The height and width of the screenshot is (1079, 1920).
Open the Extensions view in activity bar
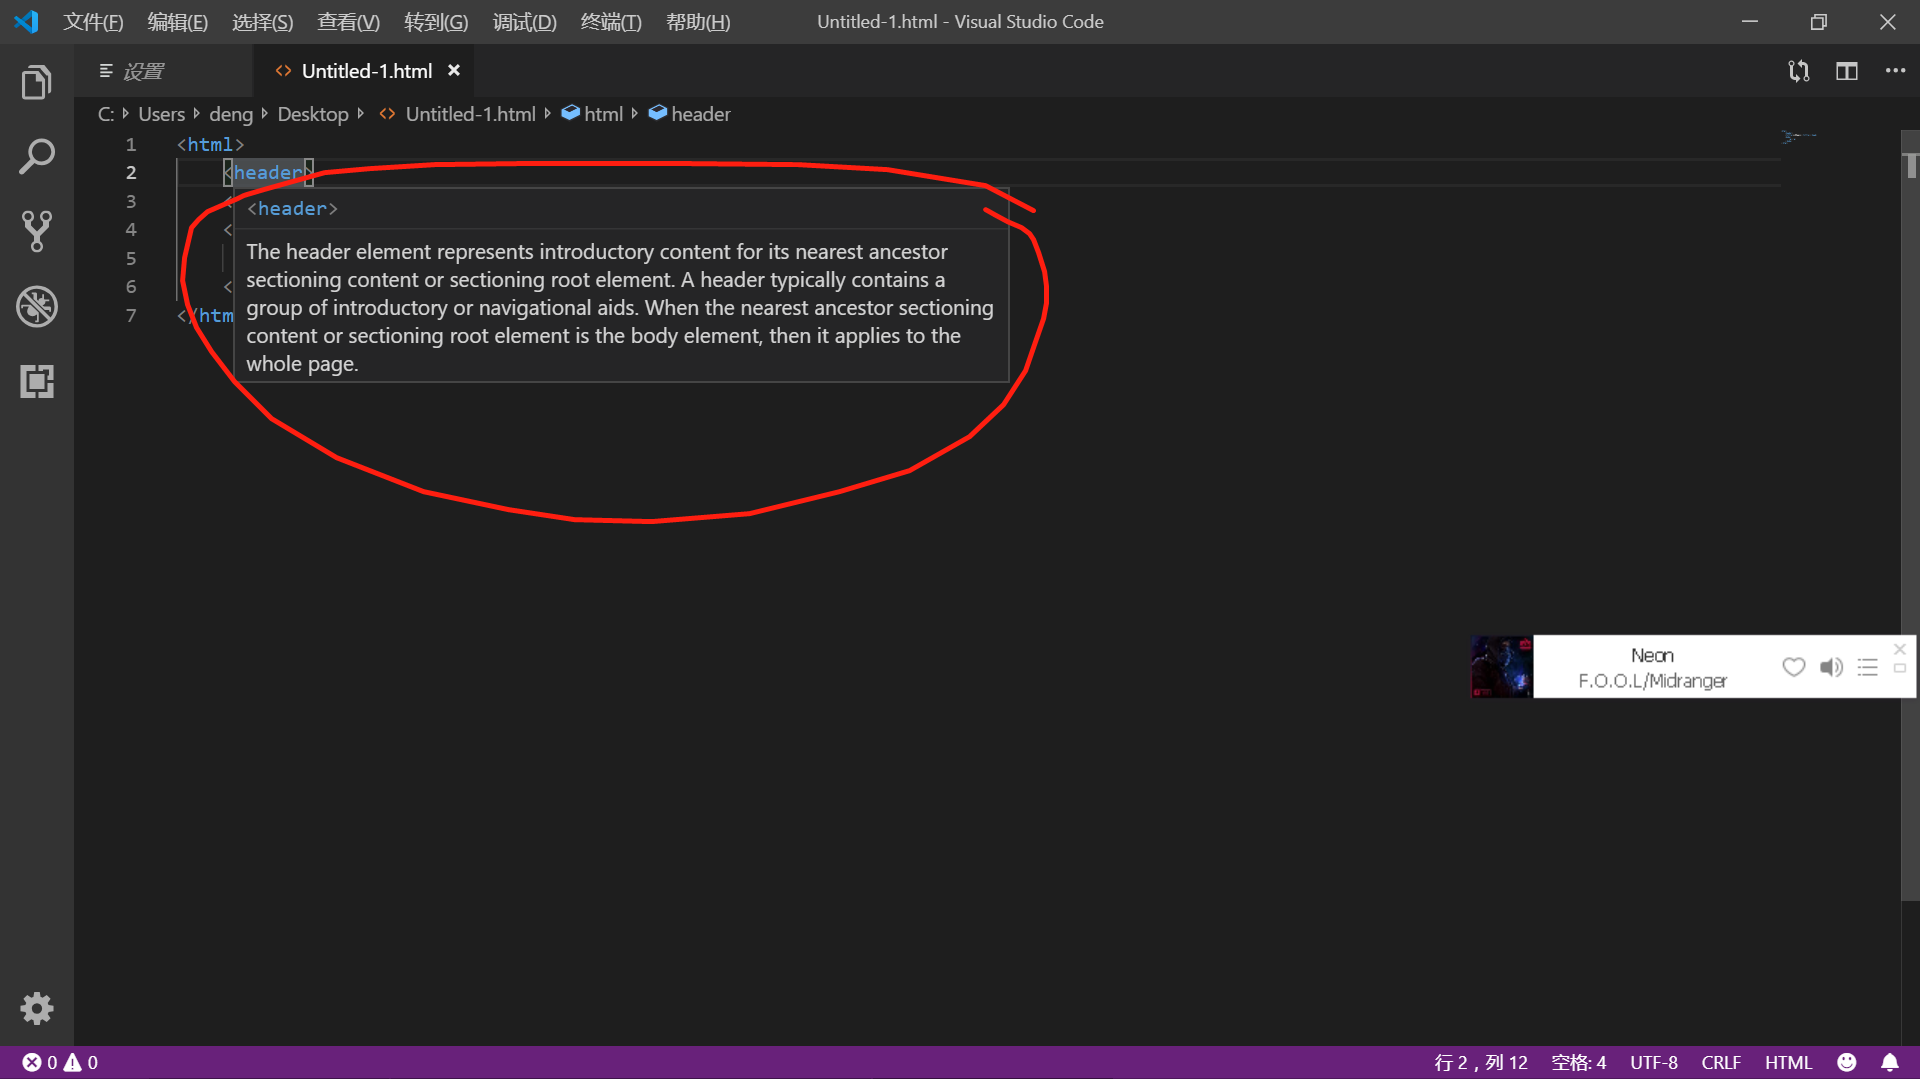[x=37, y=381]
